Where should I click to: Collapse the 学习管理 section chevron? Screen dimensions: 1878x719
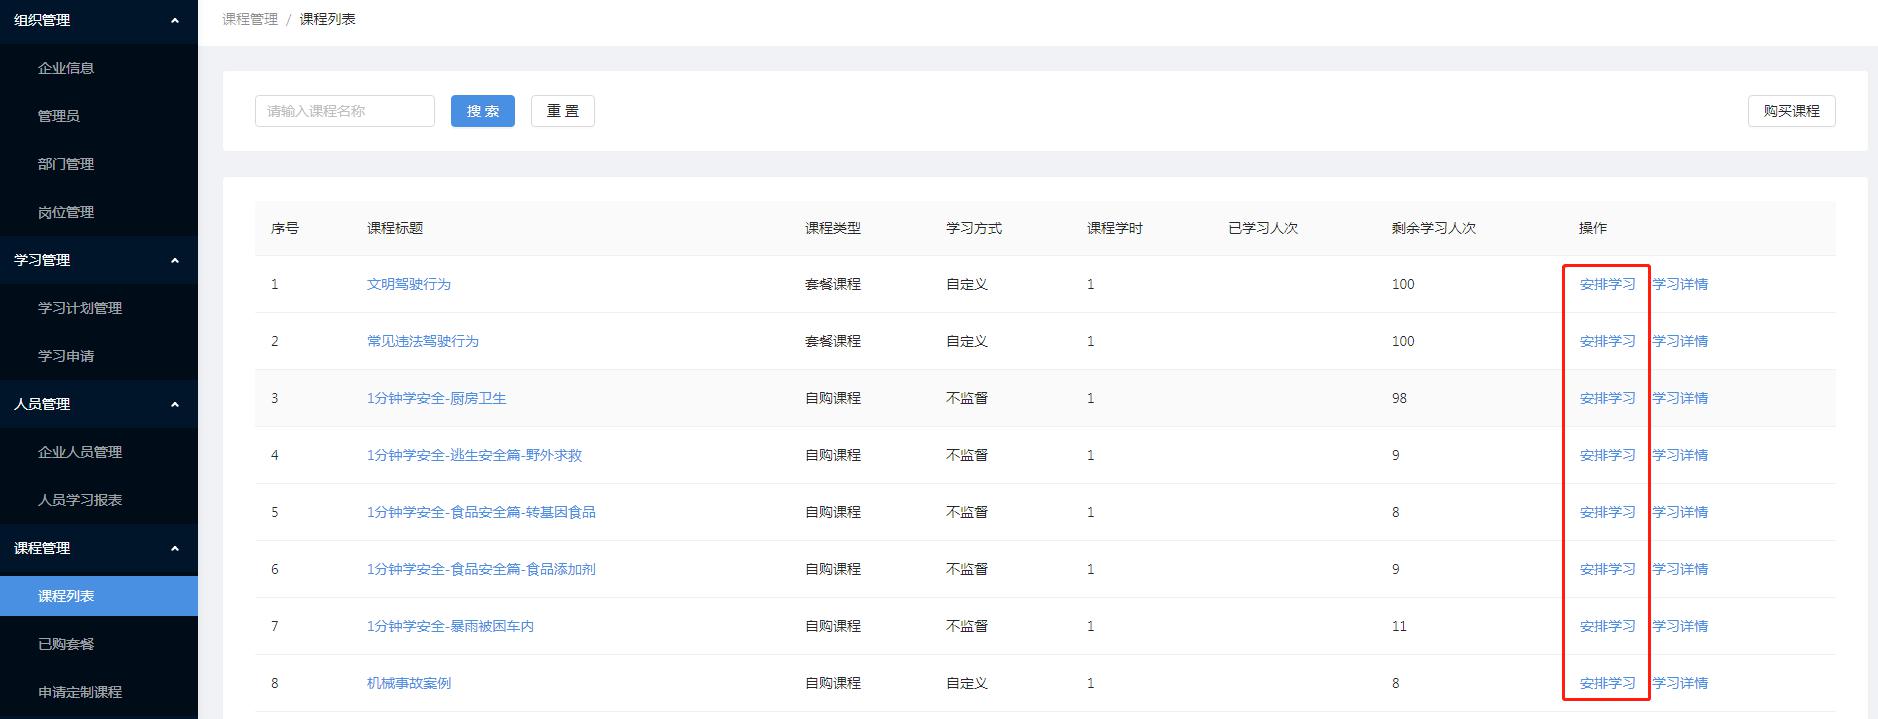pyautogui.click(x=175, y=260)
